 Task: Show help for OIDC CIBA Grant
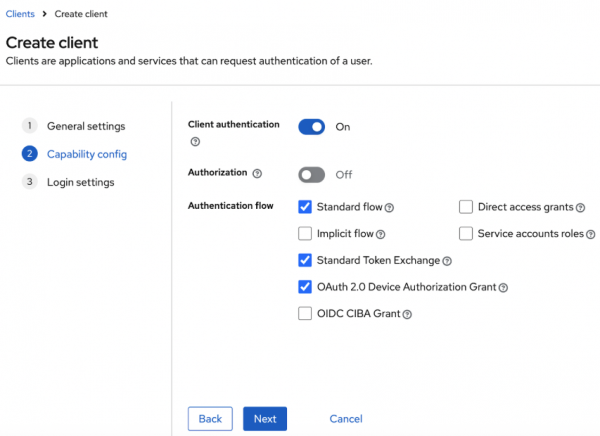point(407,315)
